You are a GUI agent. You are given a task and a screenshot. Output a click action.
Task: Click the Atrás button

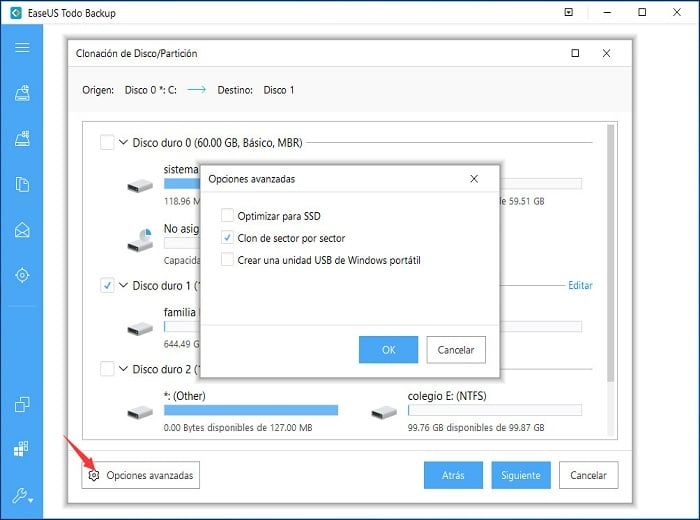click(453, 475)
